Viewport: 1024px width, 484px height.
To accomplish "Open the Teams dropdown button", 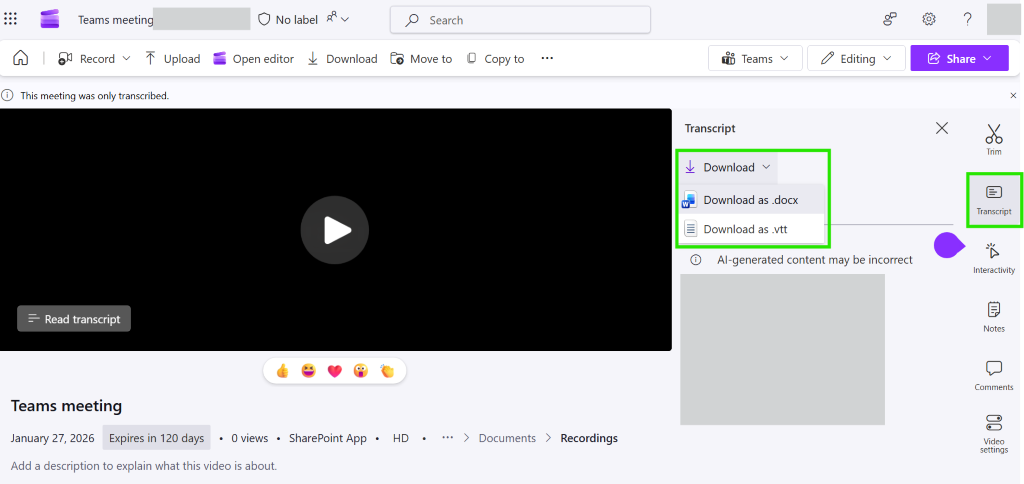I will point(756,59).
